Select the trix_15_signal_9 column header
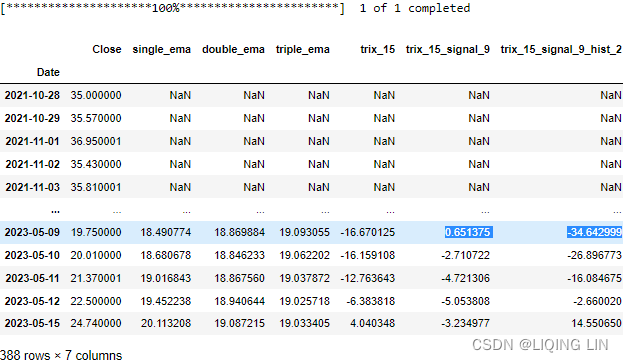Image resolution: width=623 pixels, height=362 pixels. [x=447, y=50]
